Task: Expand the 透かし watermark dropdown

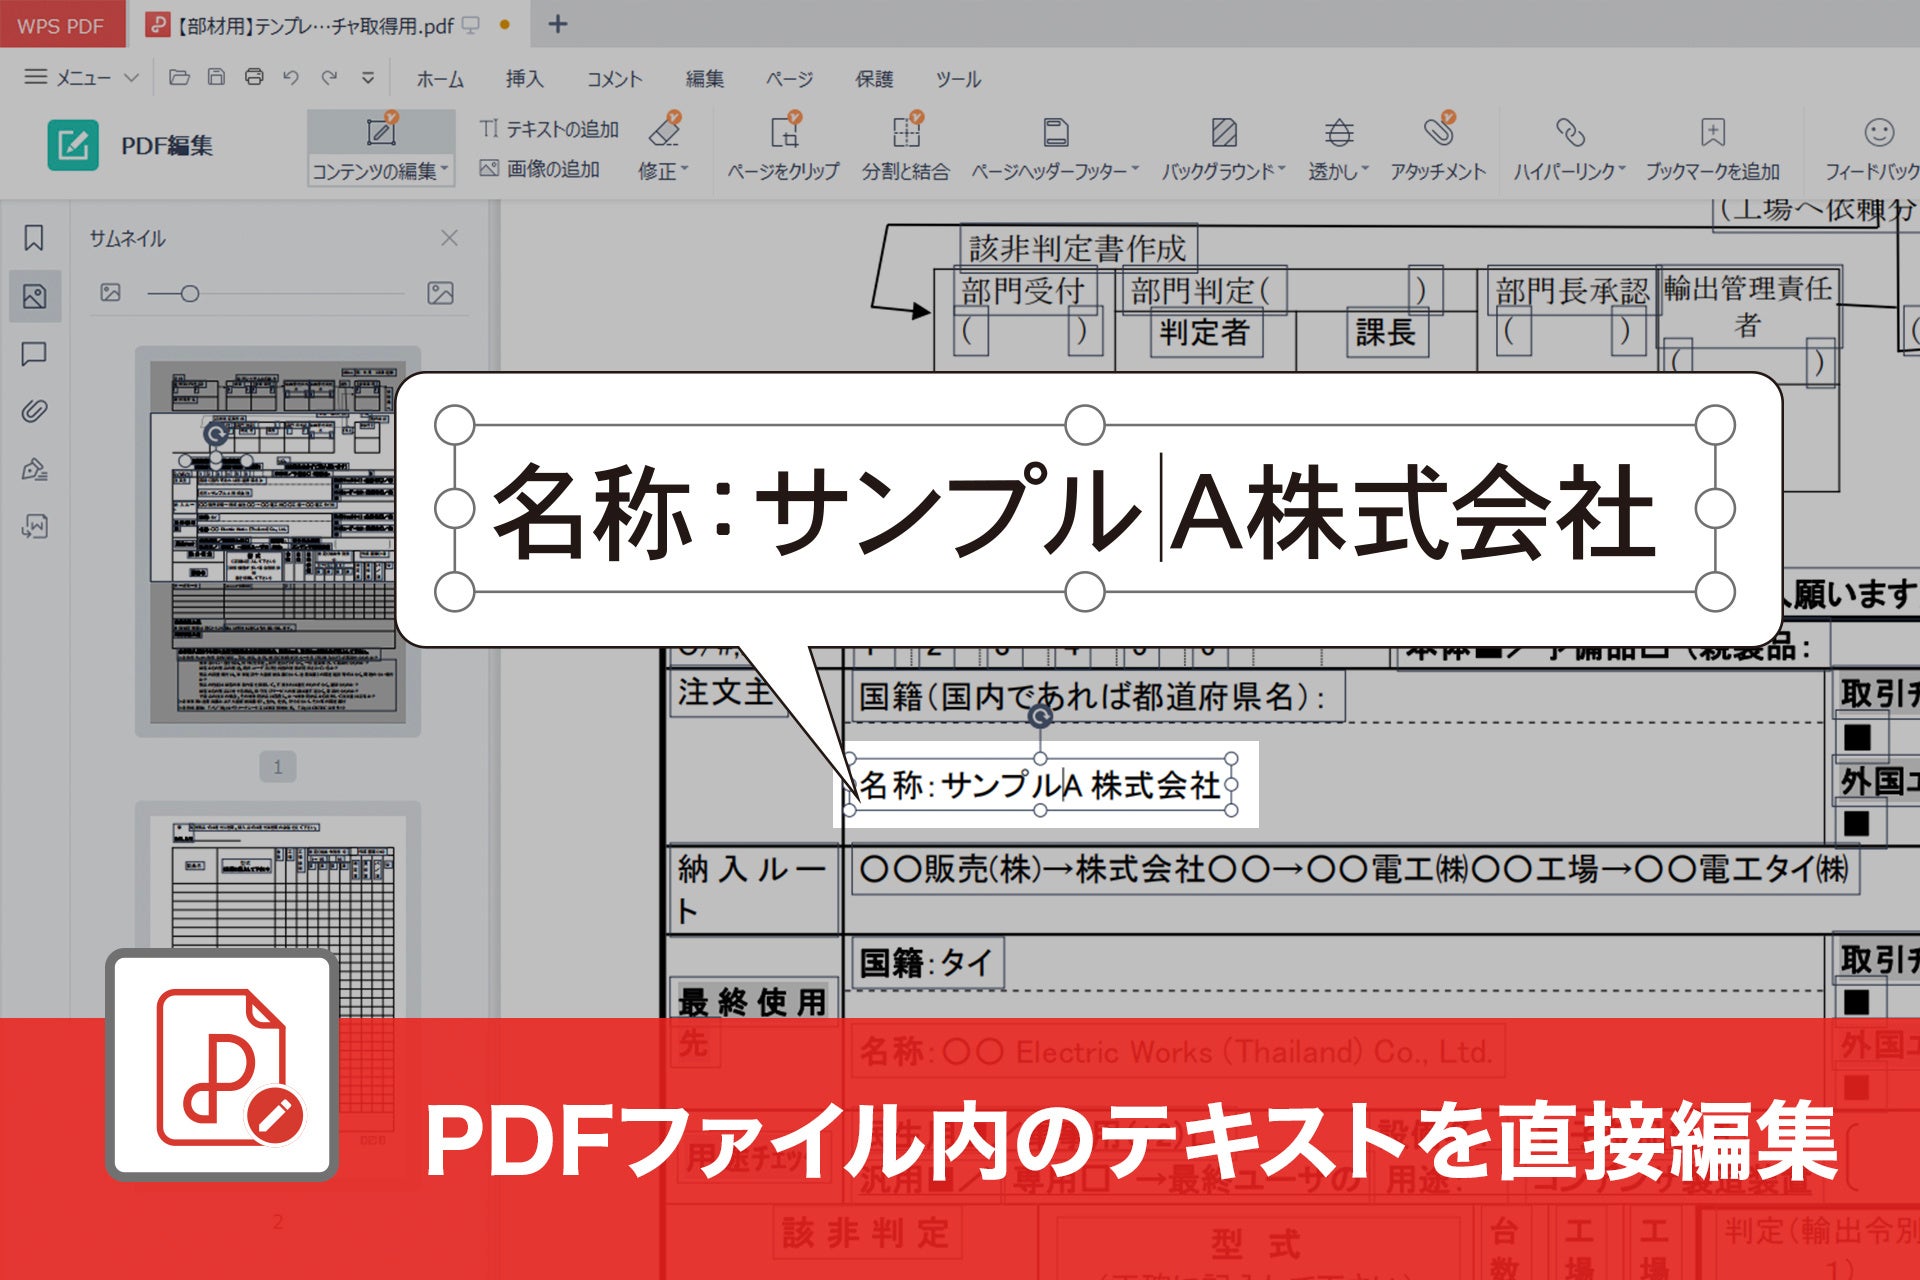Action: tap(1338, 171)
